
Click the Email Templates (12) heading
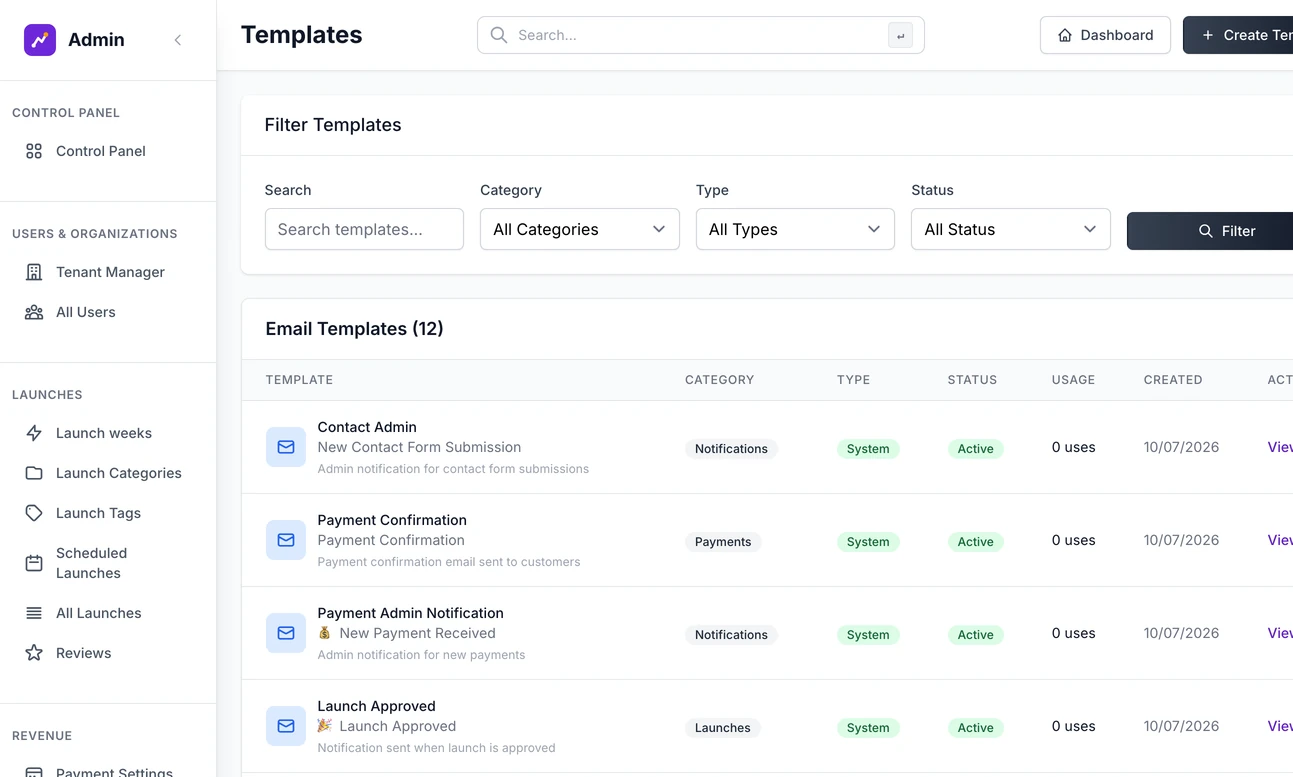(x=355, y=329)
